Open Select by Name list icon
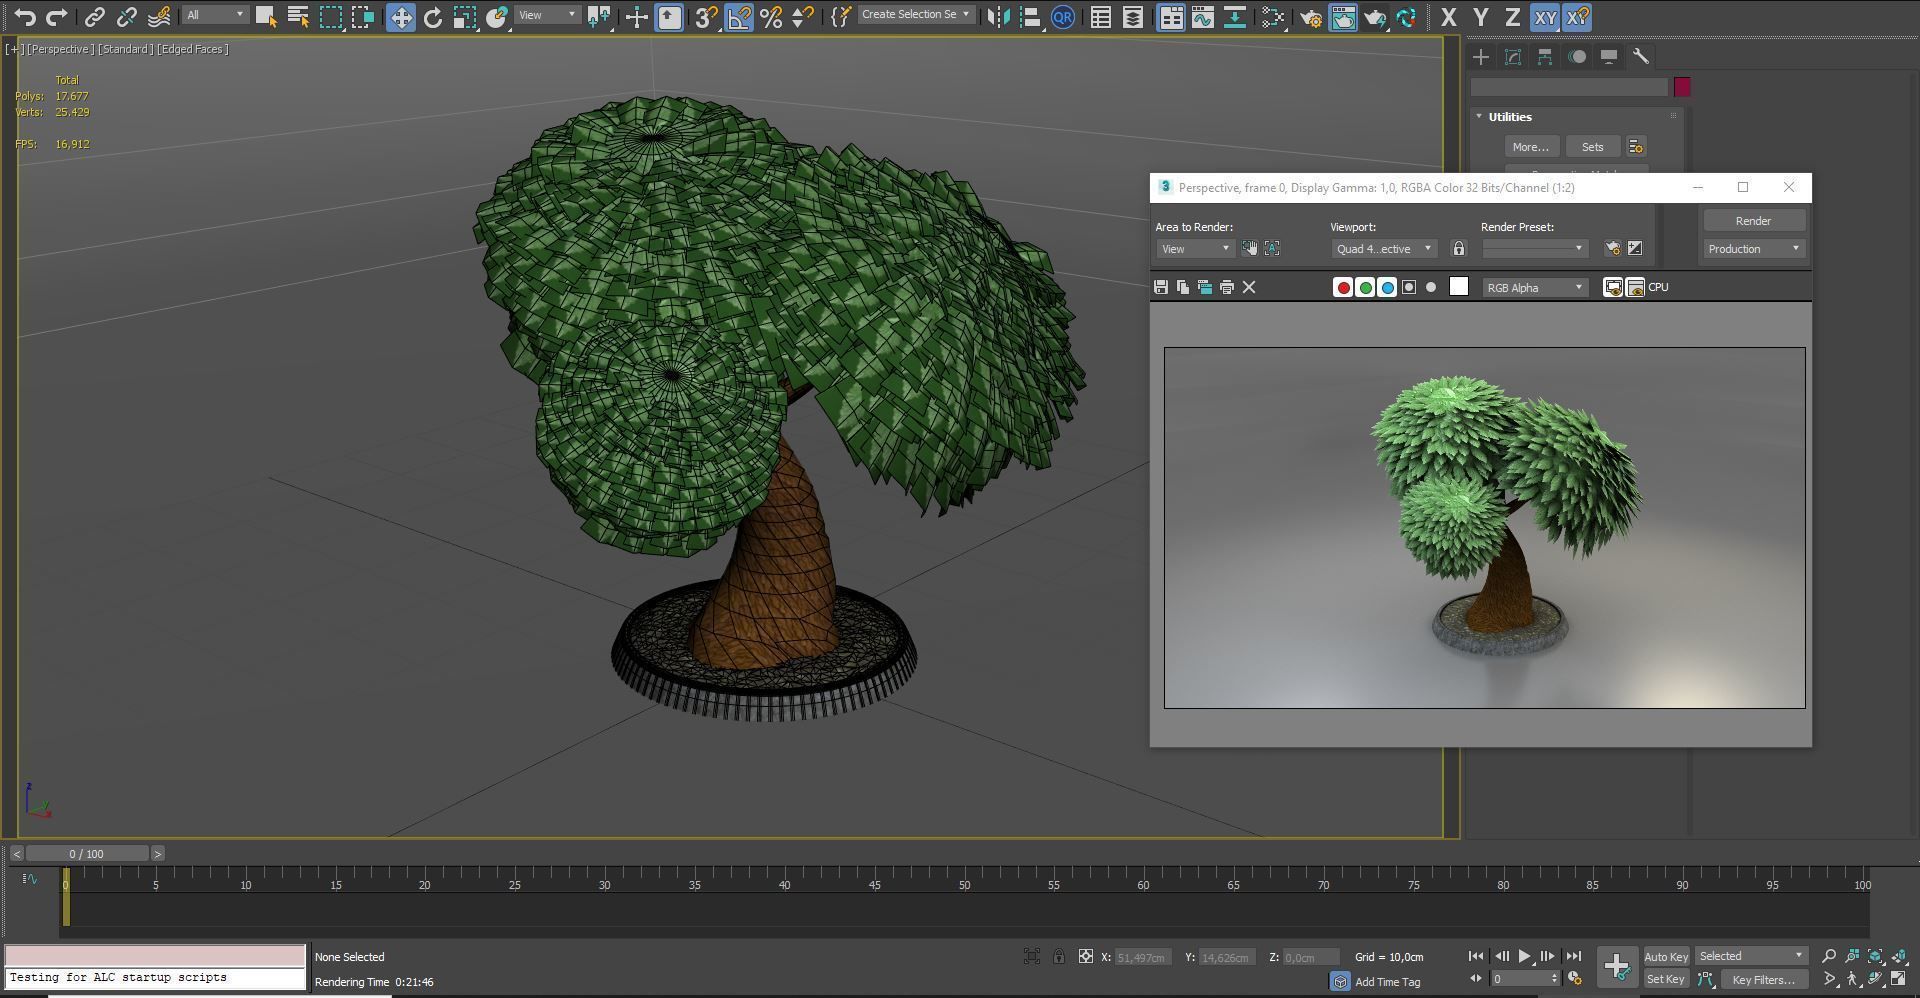Screen dimensions: 1920x998 (297, 17)
